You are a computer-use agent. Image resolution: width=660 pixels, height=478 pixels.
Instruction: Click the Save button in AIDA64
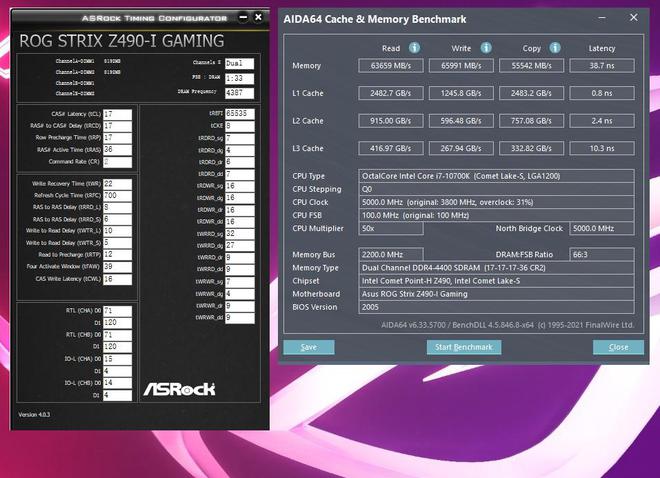click(x=309, y=347)
